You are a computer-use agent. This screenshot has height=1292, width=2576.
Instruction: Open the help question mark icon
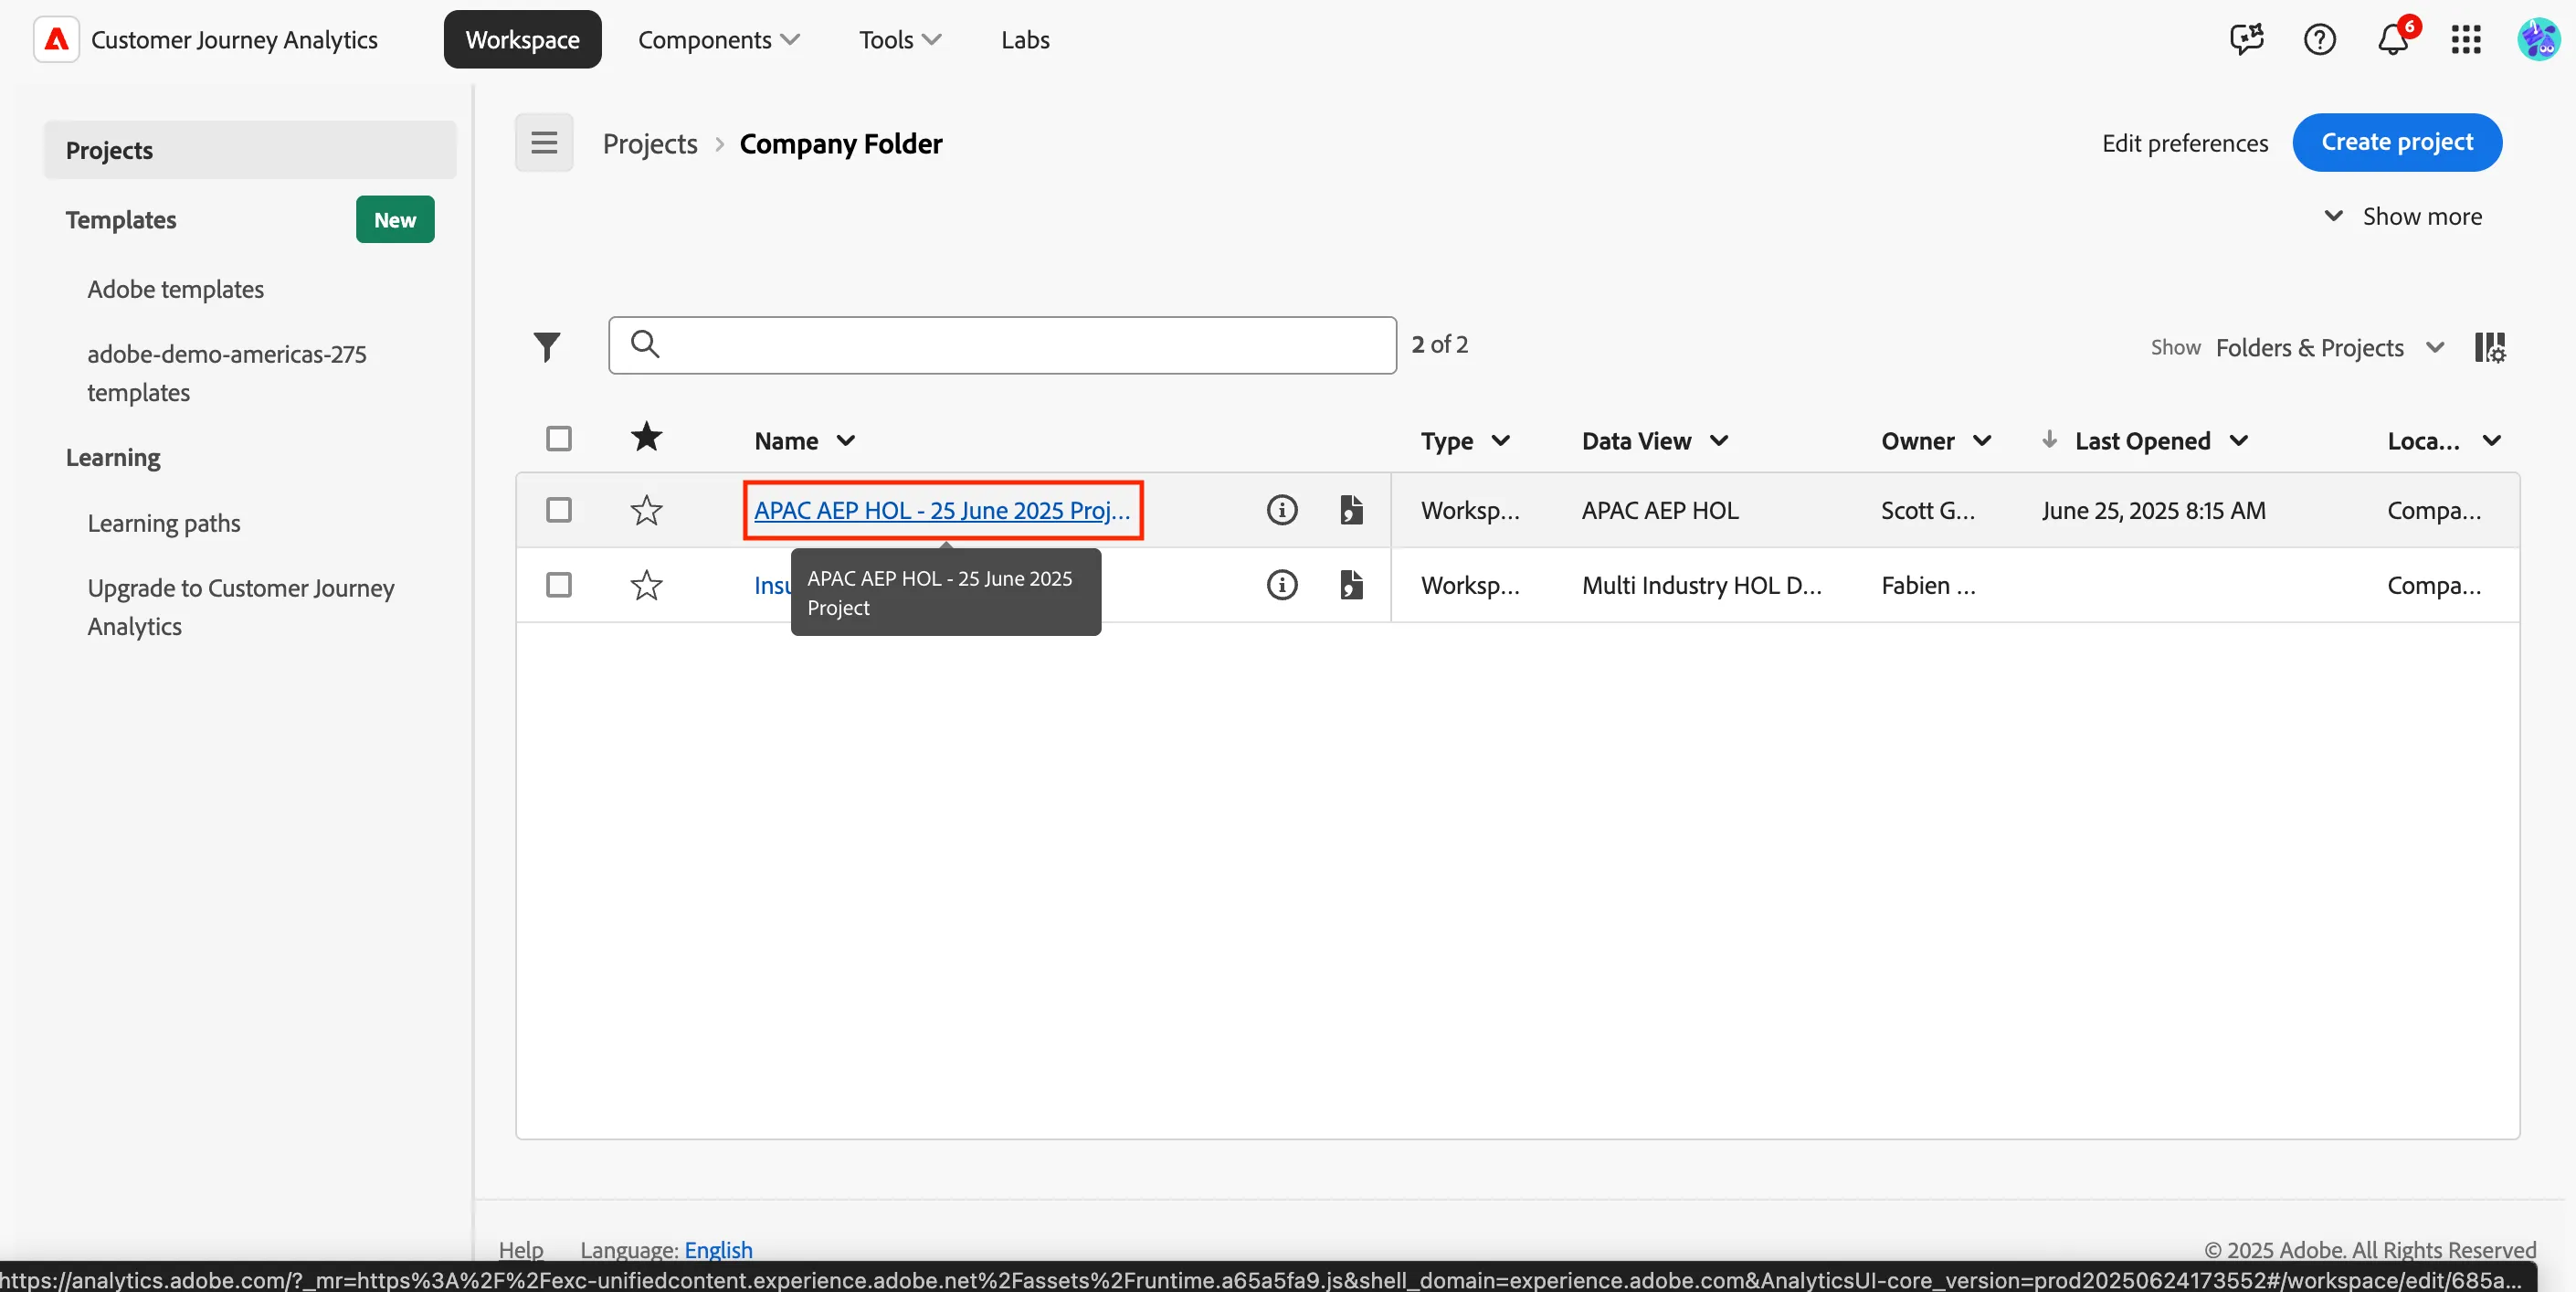coord(2319,40)
